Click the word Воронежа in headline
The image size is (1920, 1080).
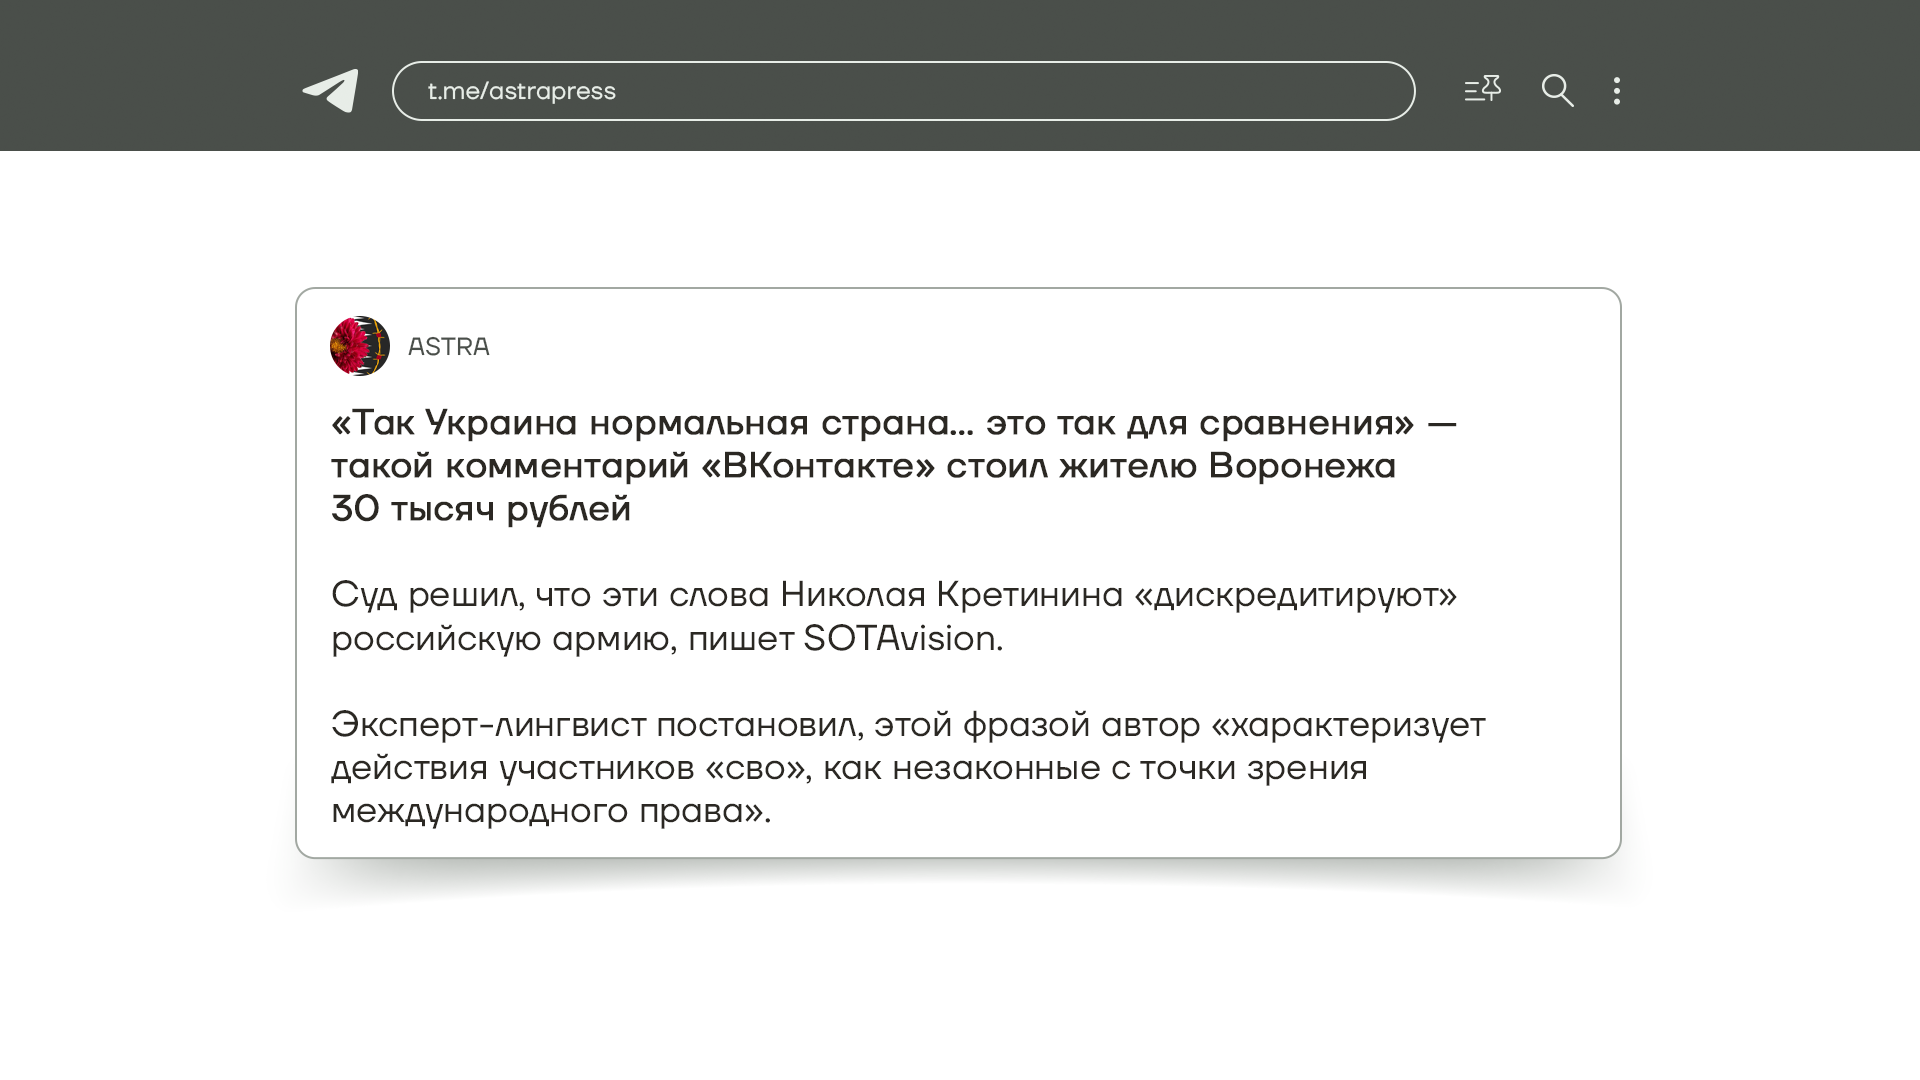(1302, 466)
